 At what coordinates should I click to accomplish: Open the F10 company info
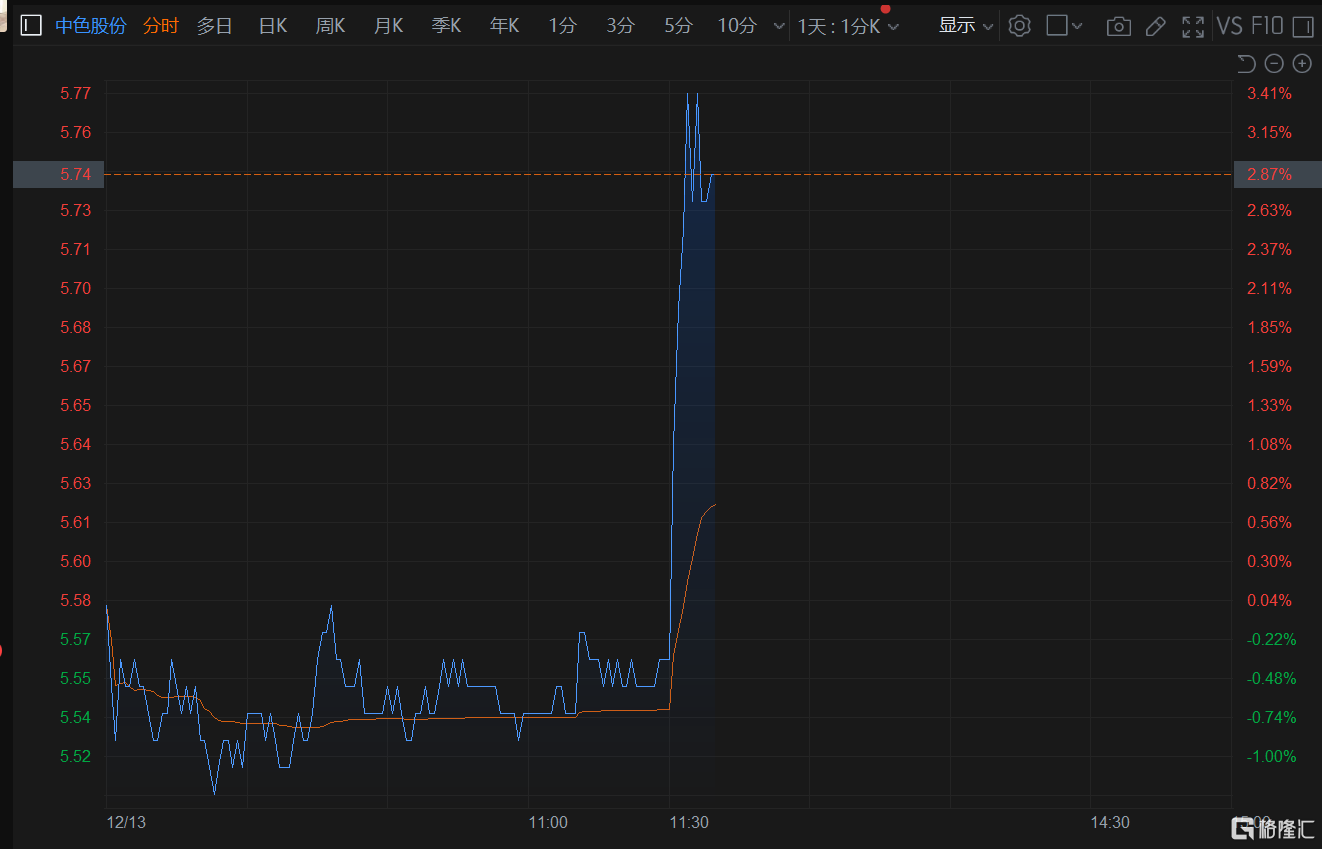[1266, 26]
